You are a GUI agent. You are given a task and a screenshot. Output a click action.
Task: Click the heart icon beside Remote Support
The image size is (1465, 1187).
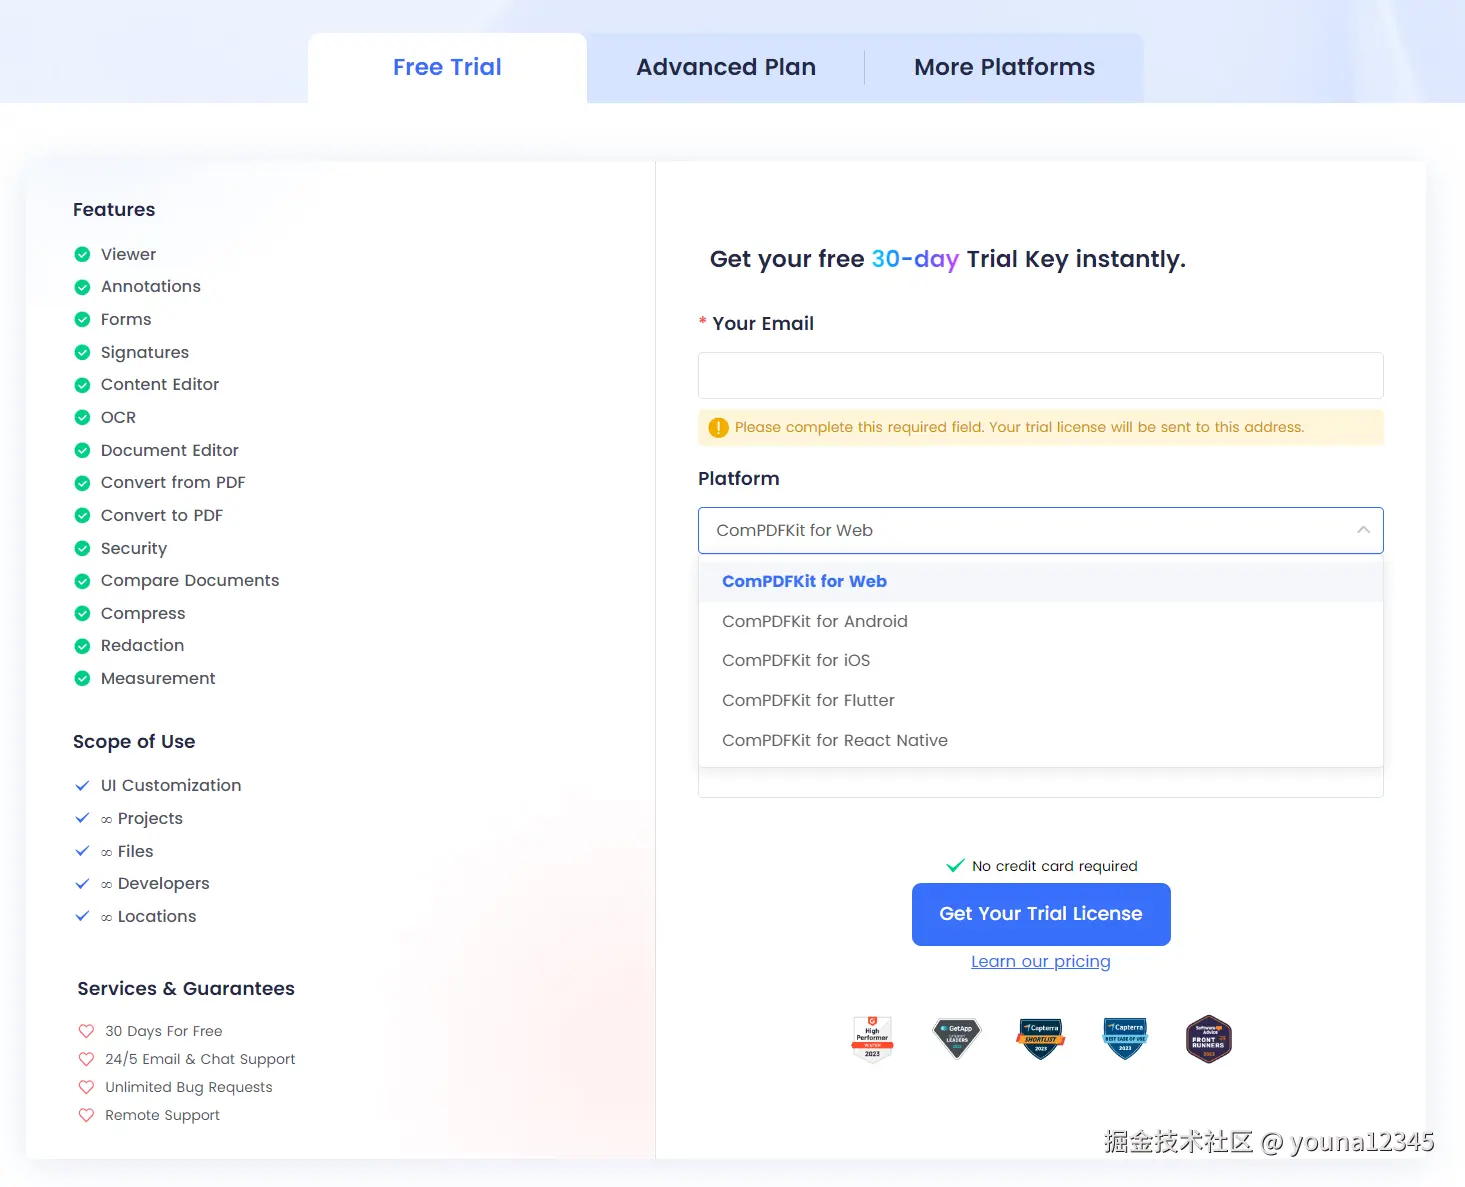86,1115
